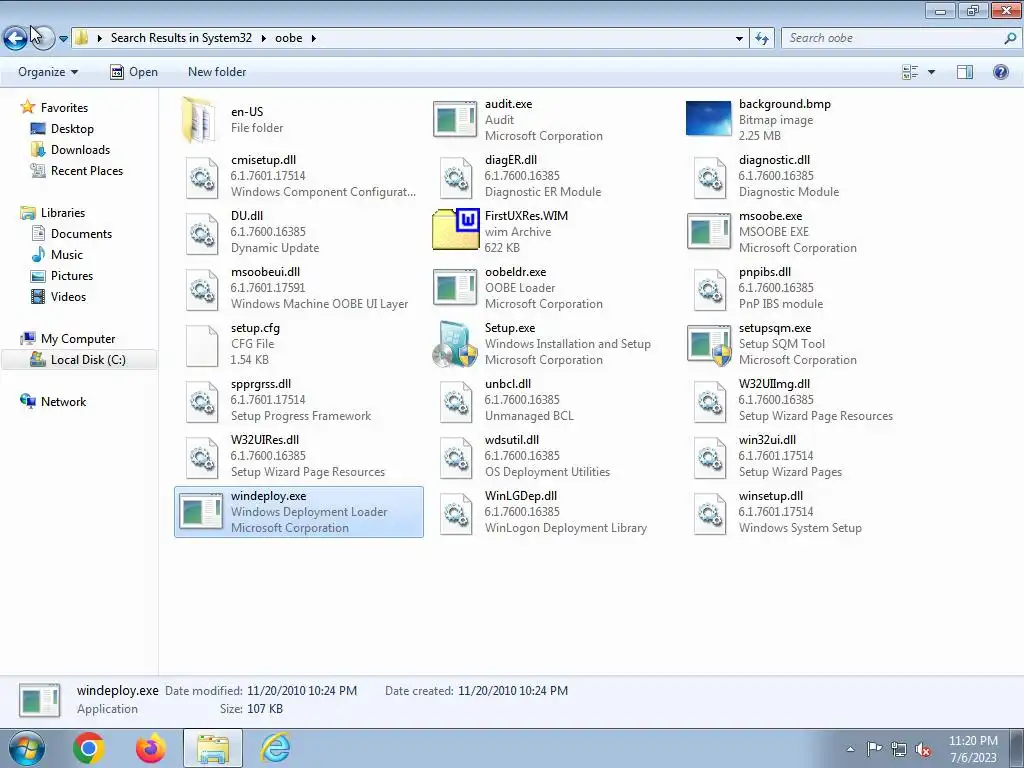Viewport: 1024px width, 768px height.
Task: Select the msoobeui.dll file icon
Action: pyautogui.click(x=202, y=290)
